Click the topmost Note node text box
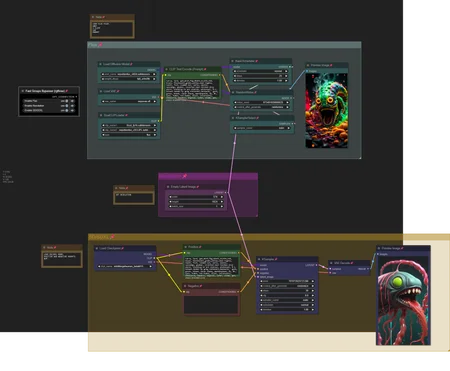 (x=112, y=29)
